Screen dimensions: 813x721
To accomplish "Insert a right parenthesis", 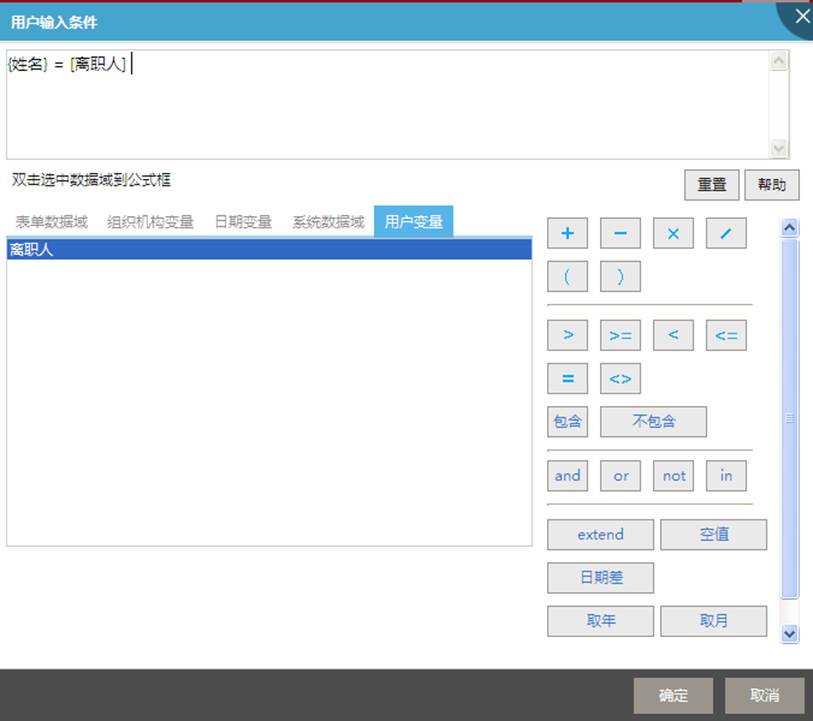I will pyautogui.click(x=620, y=277).
